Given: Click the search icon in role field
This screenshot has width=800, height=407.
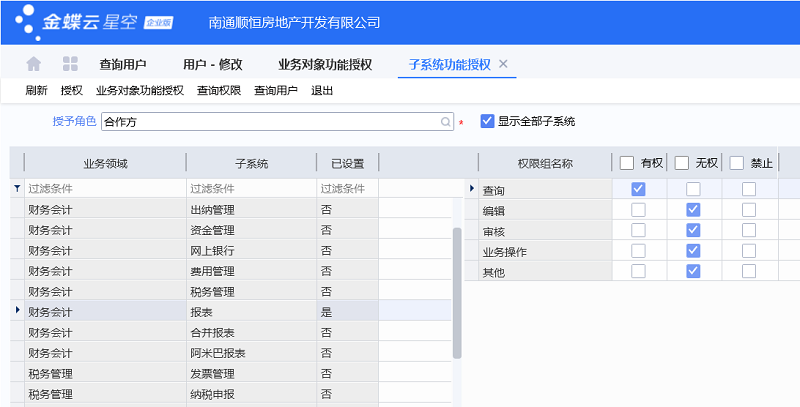Looking at the screenshot, I should 446,121.
